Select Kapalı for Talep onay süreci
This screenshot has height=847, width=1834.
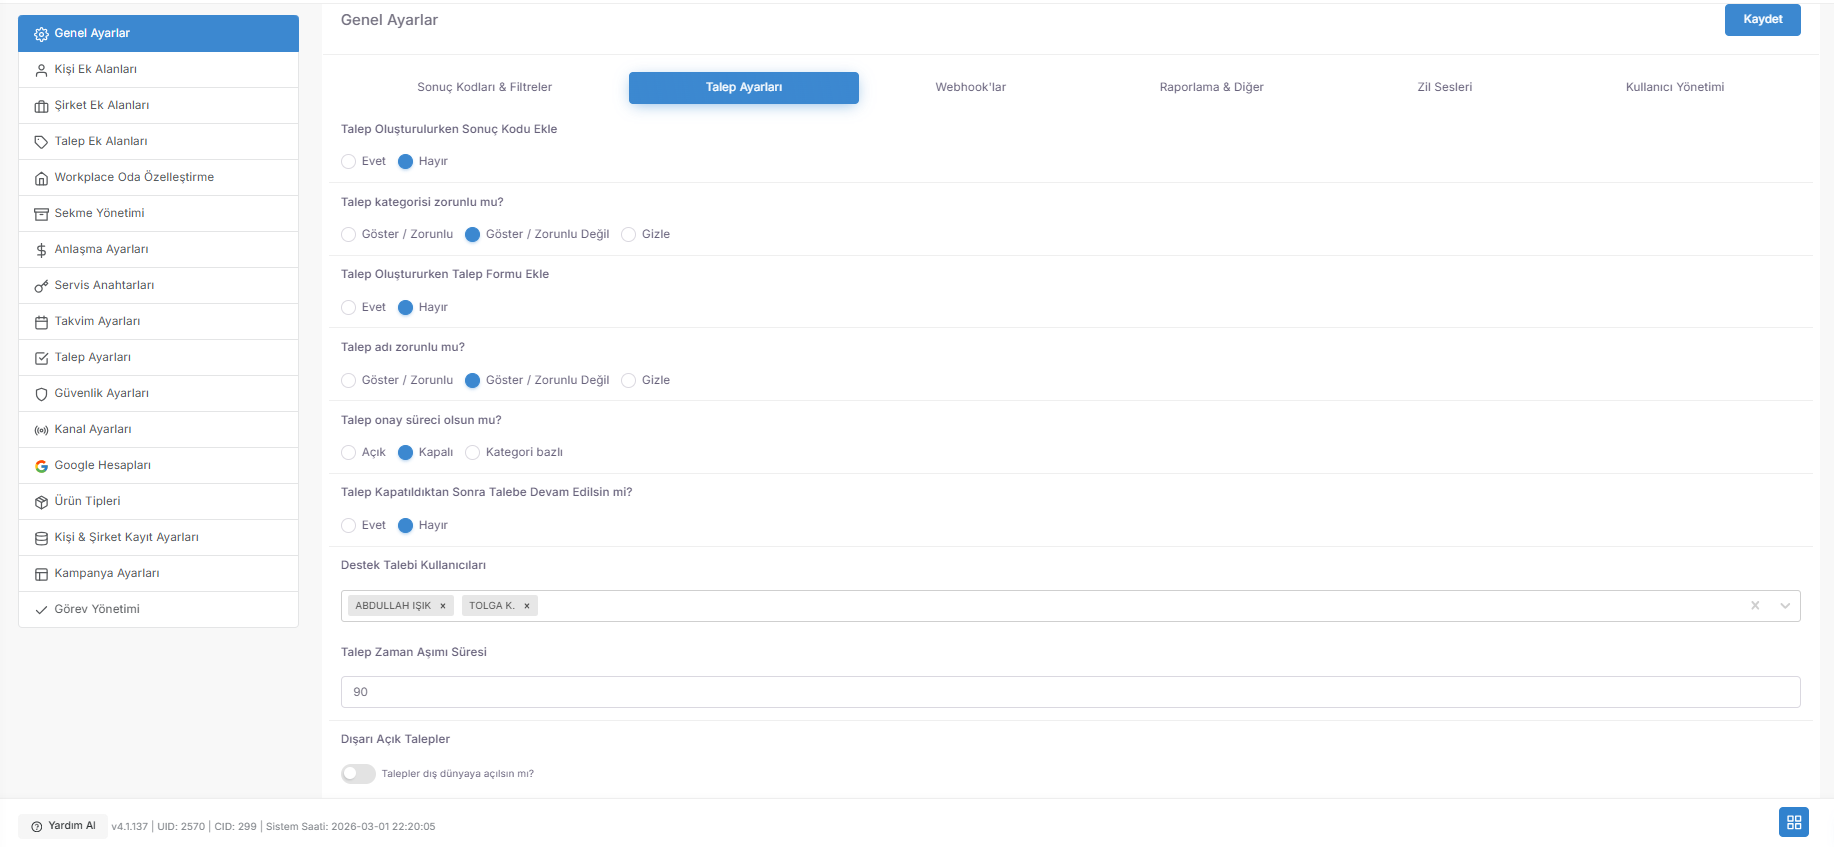[x=406, y=452]
